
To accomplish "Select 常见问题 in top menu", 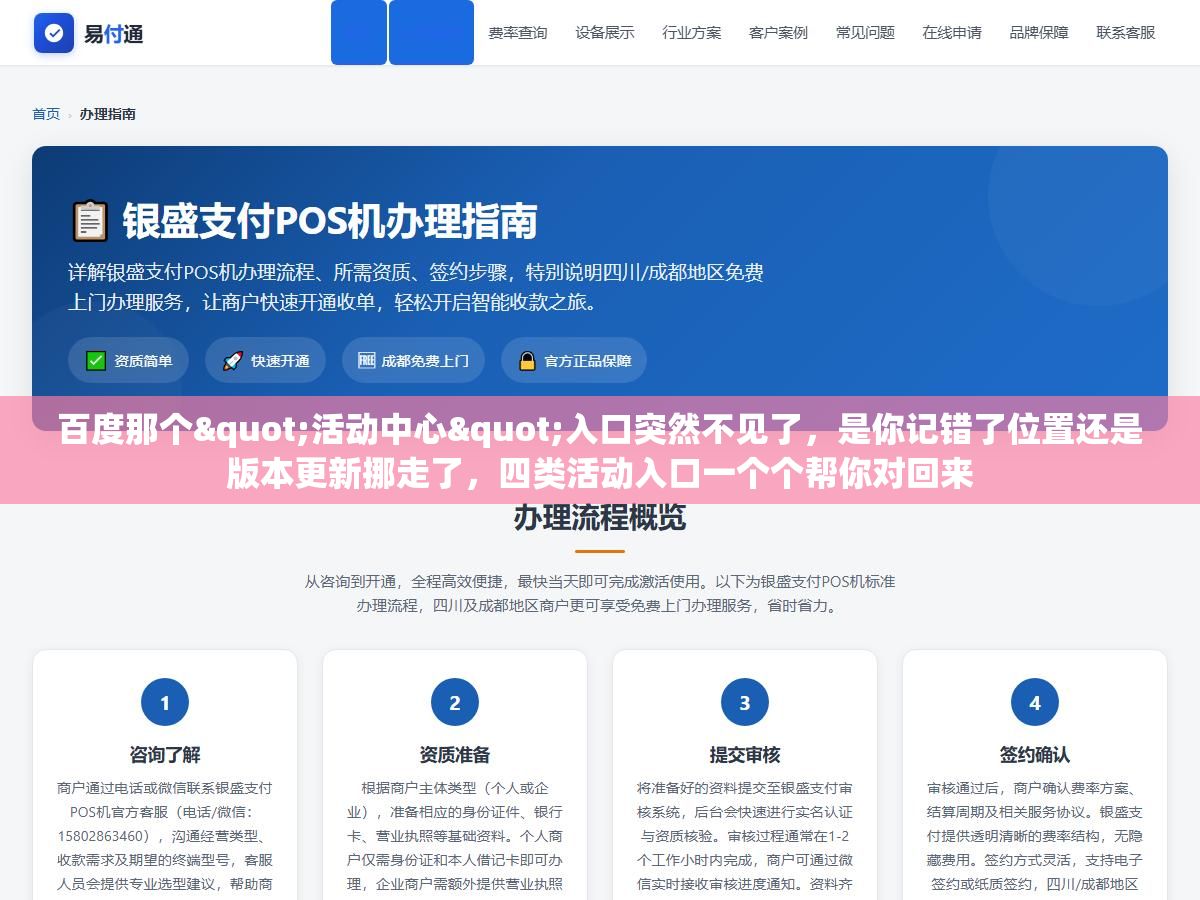I will coord(866,33).
